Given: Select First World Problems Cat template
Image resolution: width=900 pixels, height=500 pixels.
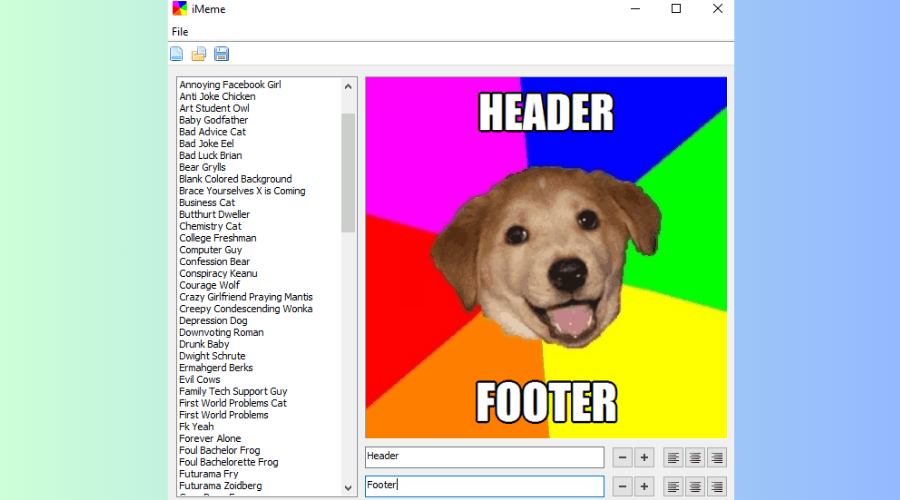Looking at the screenshot, I should [232, 403].
